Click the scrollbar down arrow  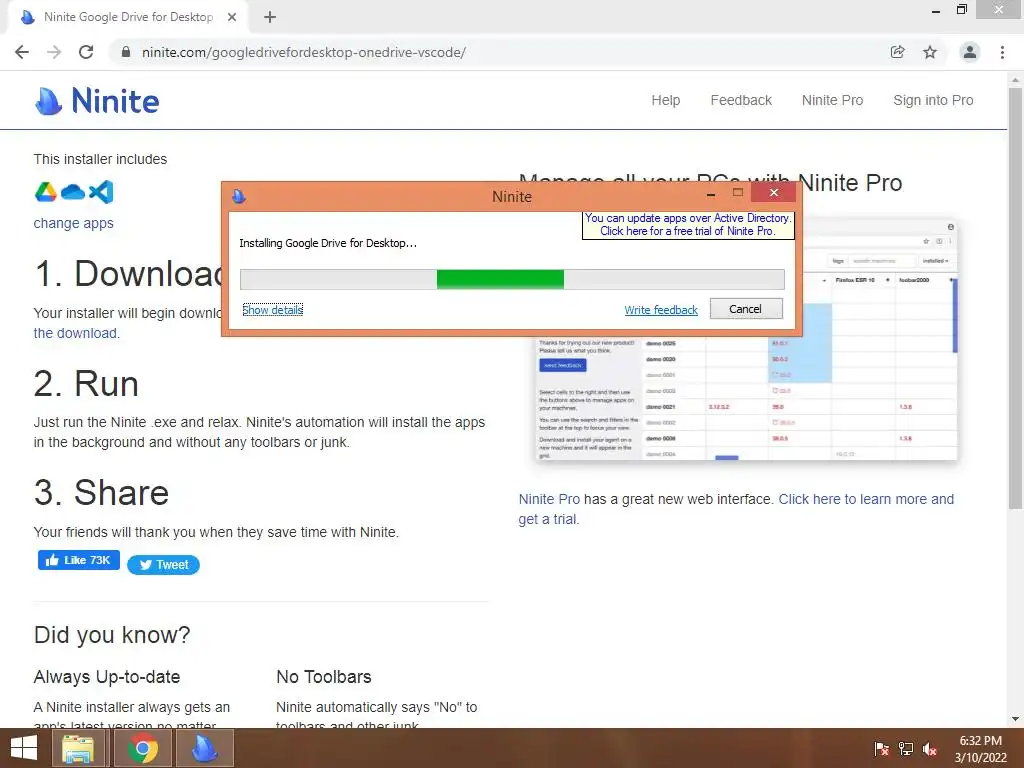tap(1016, 719)
